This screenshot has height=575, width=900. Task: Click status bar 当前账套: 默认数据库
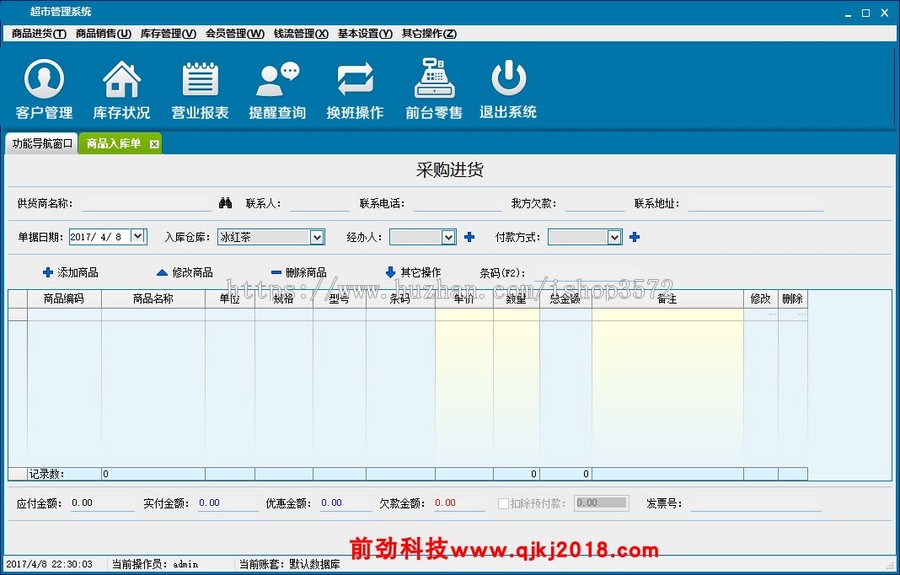point(289,565)
